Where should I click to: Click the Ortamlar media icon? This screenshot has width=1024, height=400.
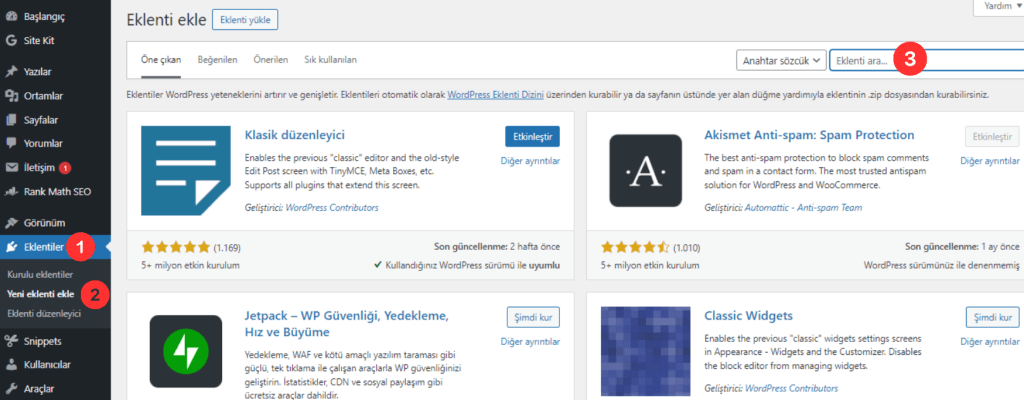pos(10,96)
